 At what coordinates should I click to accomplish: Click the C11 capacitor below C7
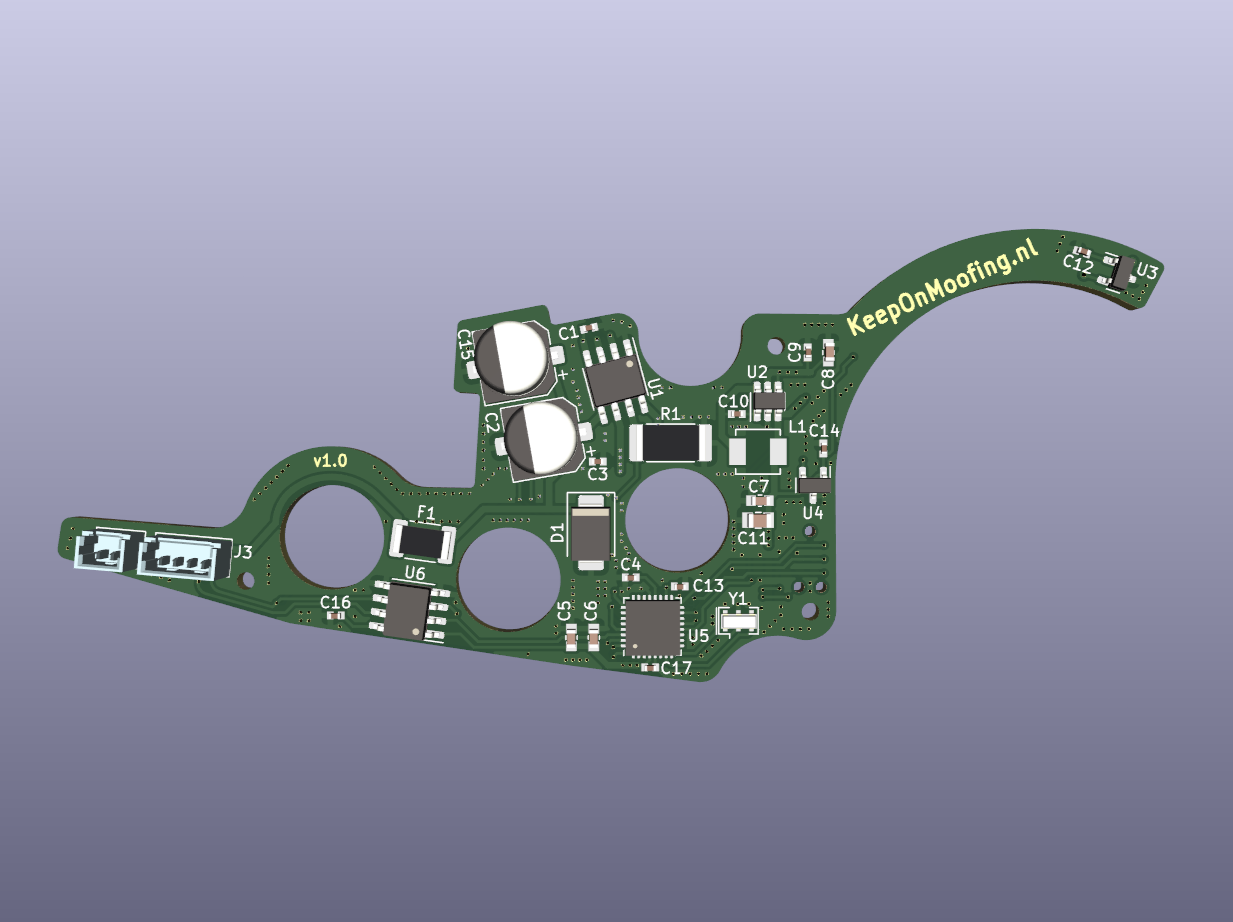coord(759,520)
